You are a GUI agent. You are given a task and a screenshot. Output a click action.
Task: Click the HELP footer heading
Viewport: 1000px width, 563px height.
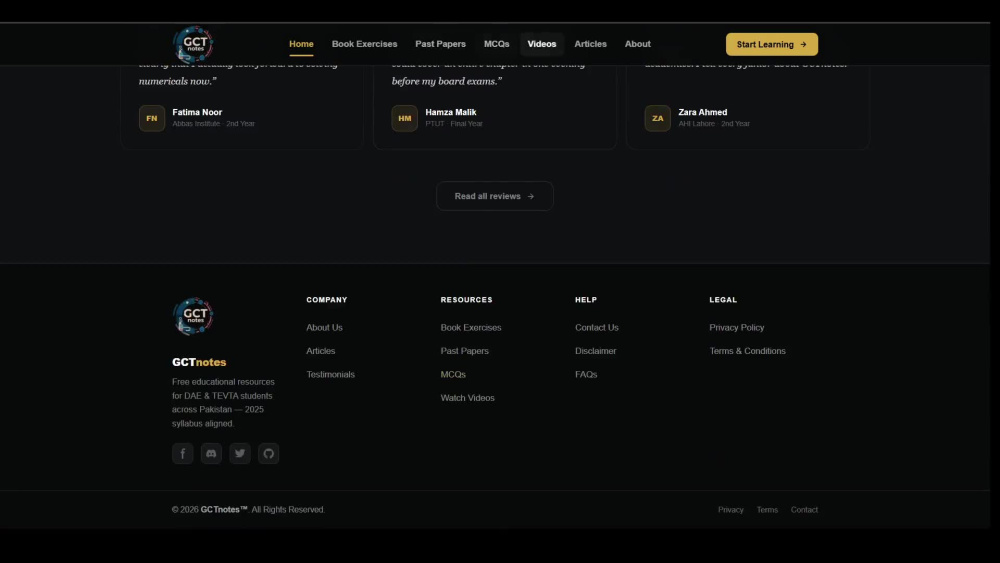pos(585,300)
